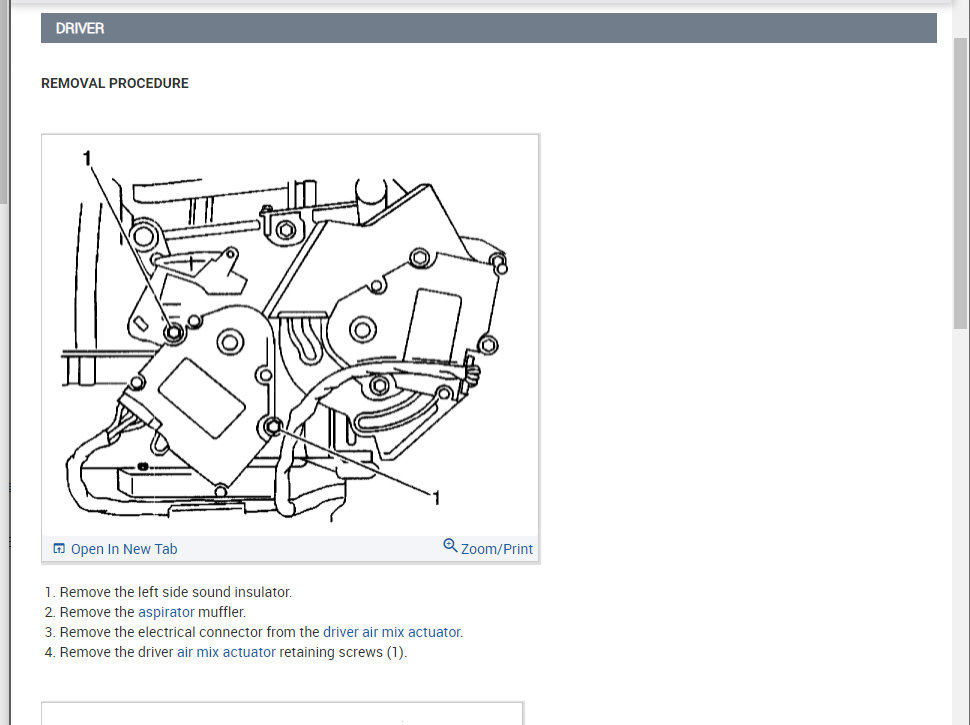Open the Zoom/Print view of the diagram
970x725 pixels.
click(496, 549)
